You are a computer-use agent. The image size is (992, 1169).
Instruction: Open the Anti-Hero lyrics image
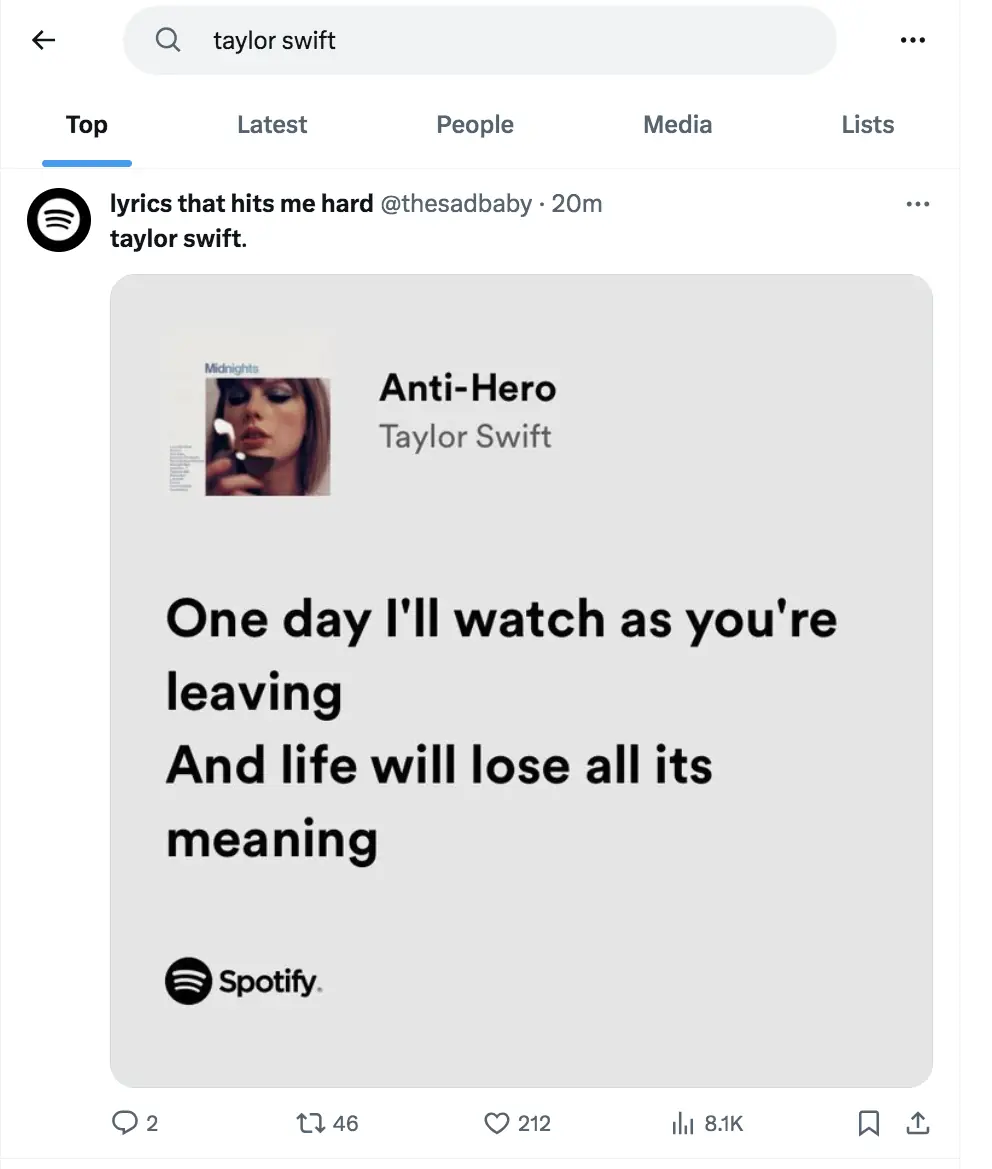(x=521, y=680)
